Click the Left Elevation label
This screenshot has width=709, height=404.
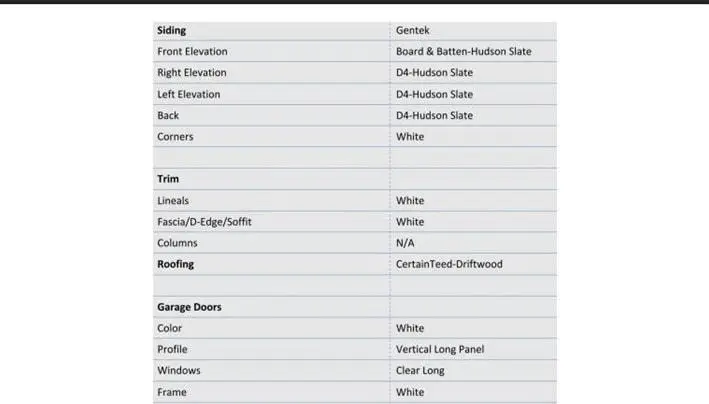(x=189, y=94)
